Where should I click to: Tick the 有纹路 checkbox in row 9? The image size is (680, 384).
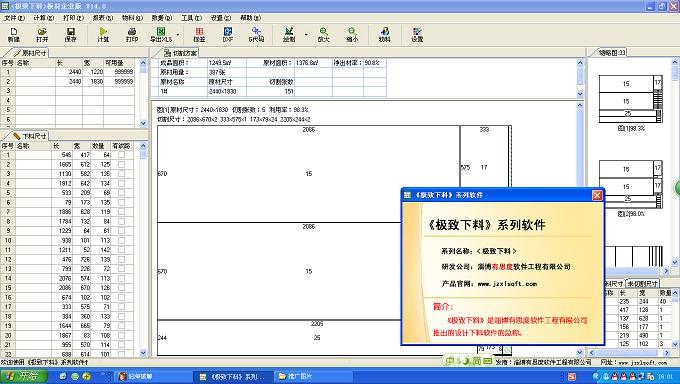[x=121, y=231]
